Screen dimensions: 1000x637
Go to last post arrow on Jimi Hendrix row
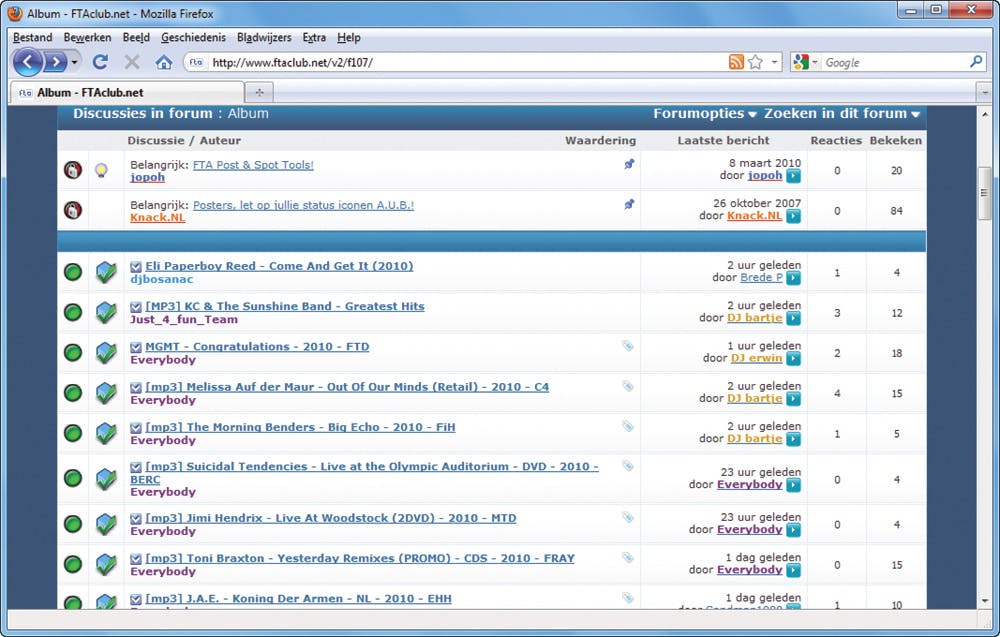pyautogui.click(x=793, y=530)
